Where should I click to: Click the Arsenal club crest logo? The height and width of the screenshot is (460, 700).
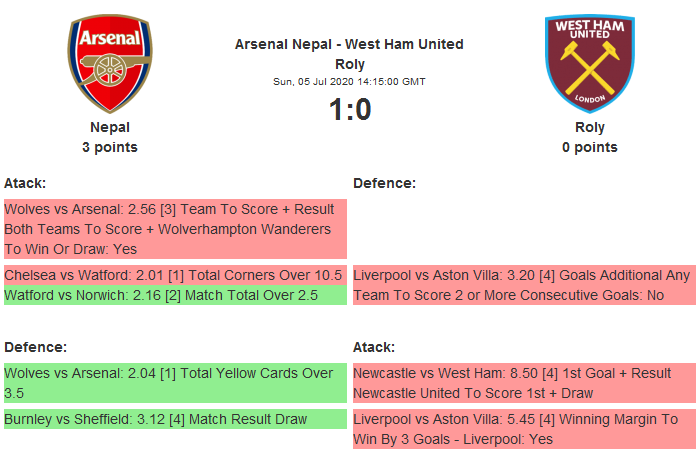pos(110,64)
